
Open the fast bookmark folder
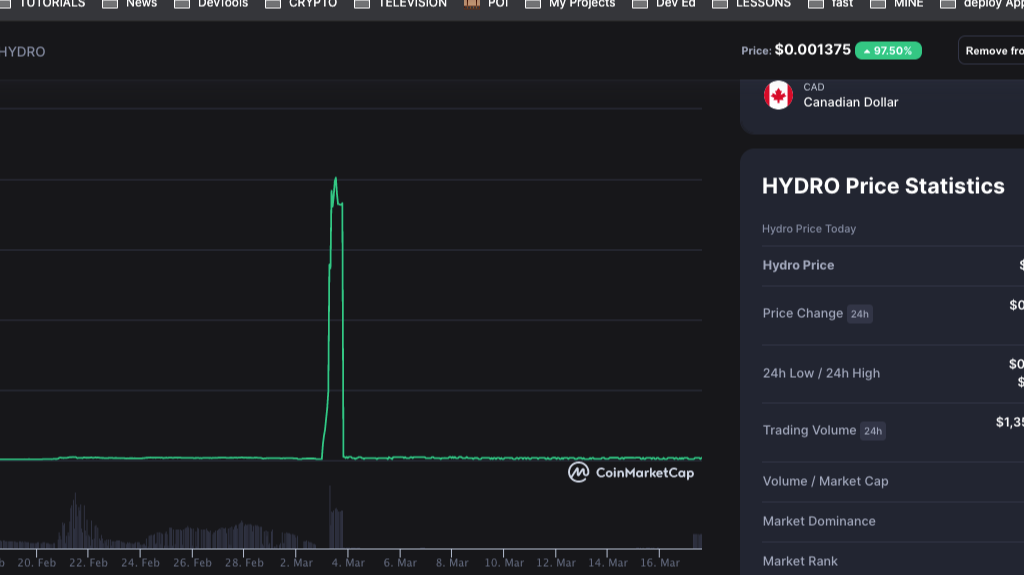[x=831, y=4]
